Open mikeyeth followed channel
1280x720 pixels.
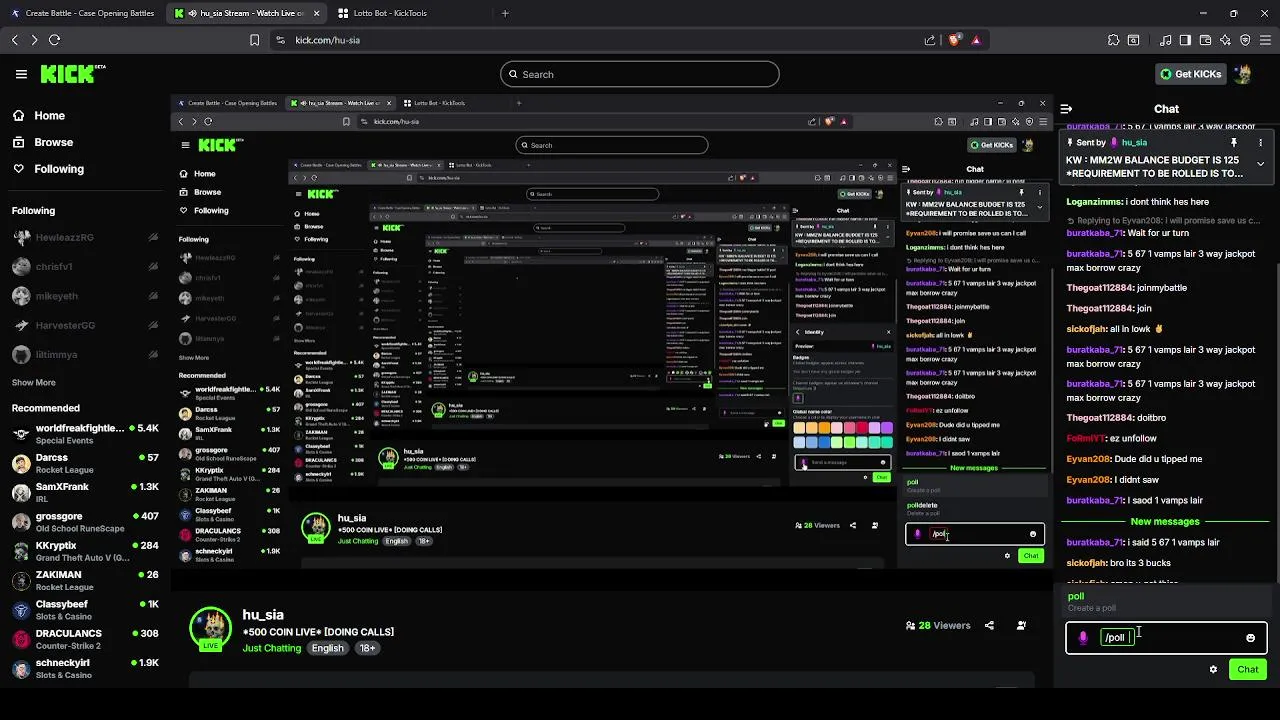click(85, 296)
